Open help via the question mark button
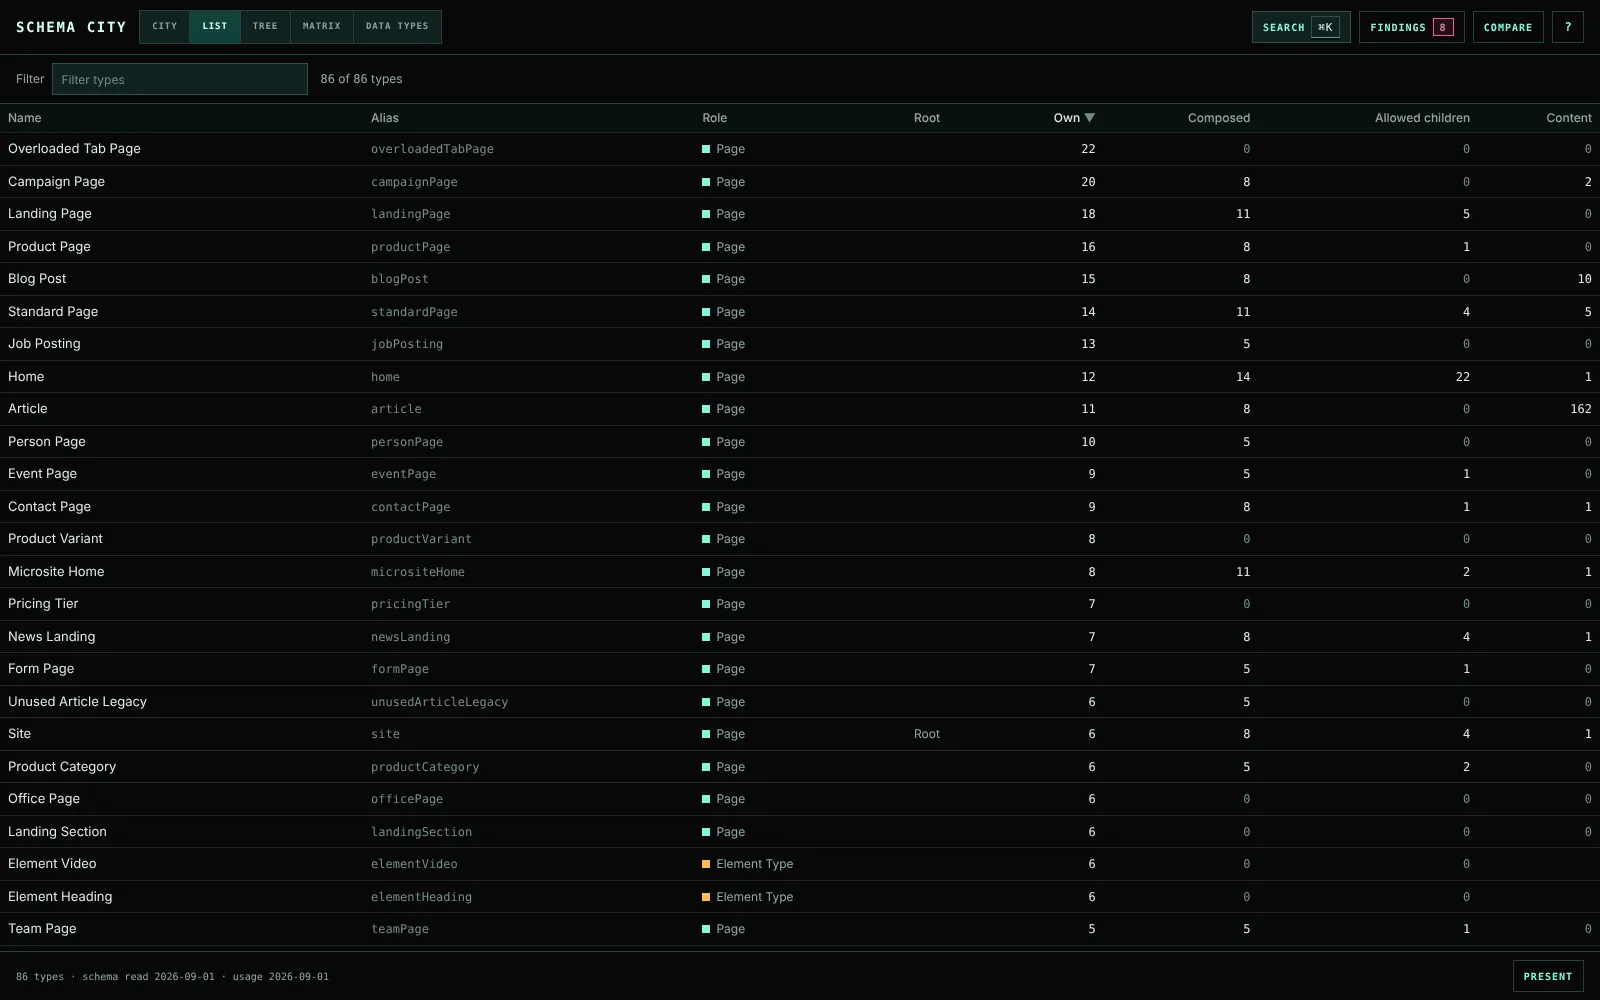 point(1568,27)
